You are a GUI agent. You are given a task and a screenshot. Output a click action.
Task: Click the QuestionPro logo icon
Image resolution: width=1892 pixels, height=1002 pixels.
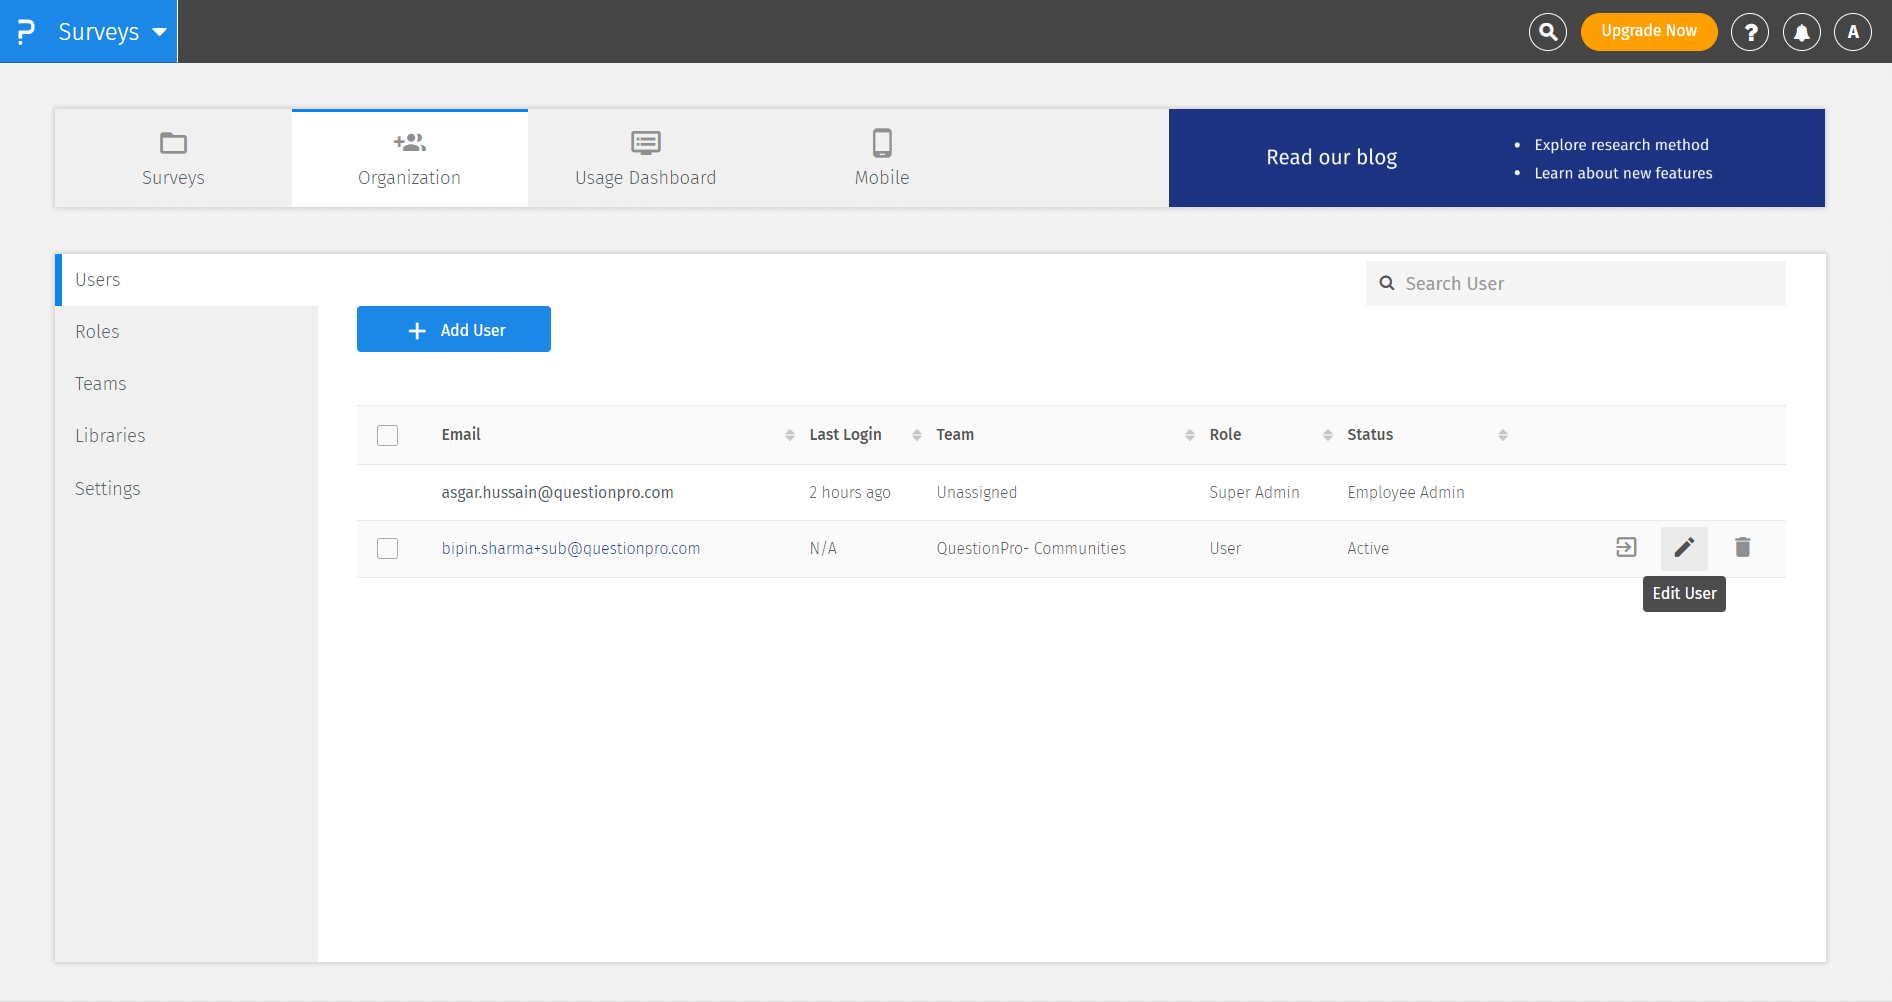pyautogui.click(x=25, y=30)
